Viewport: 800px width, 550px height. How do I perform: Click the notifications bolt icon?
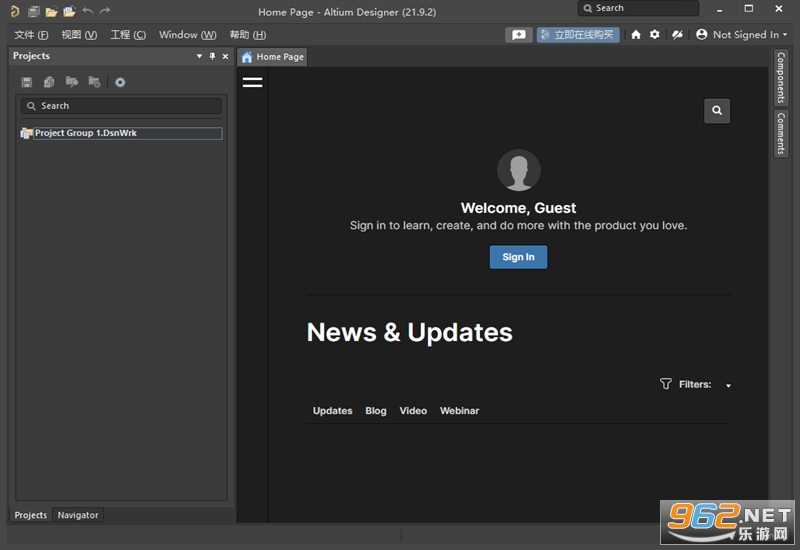coord(677,35)
